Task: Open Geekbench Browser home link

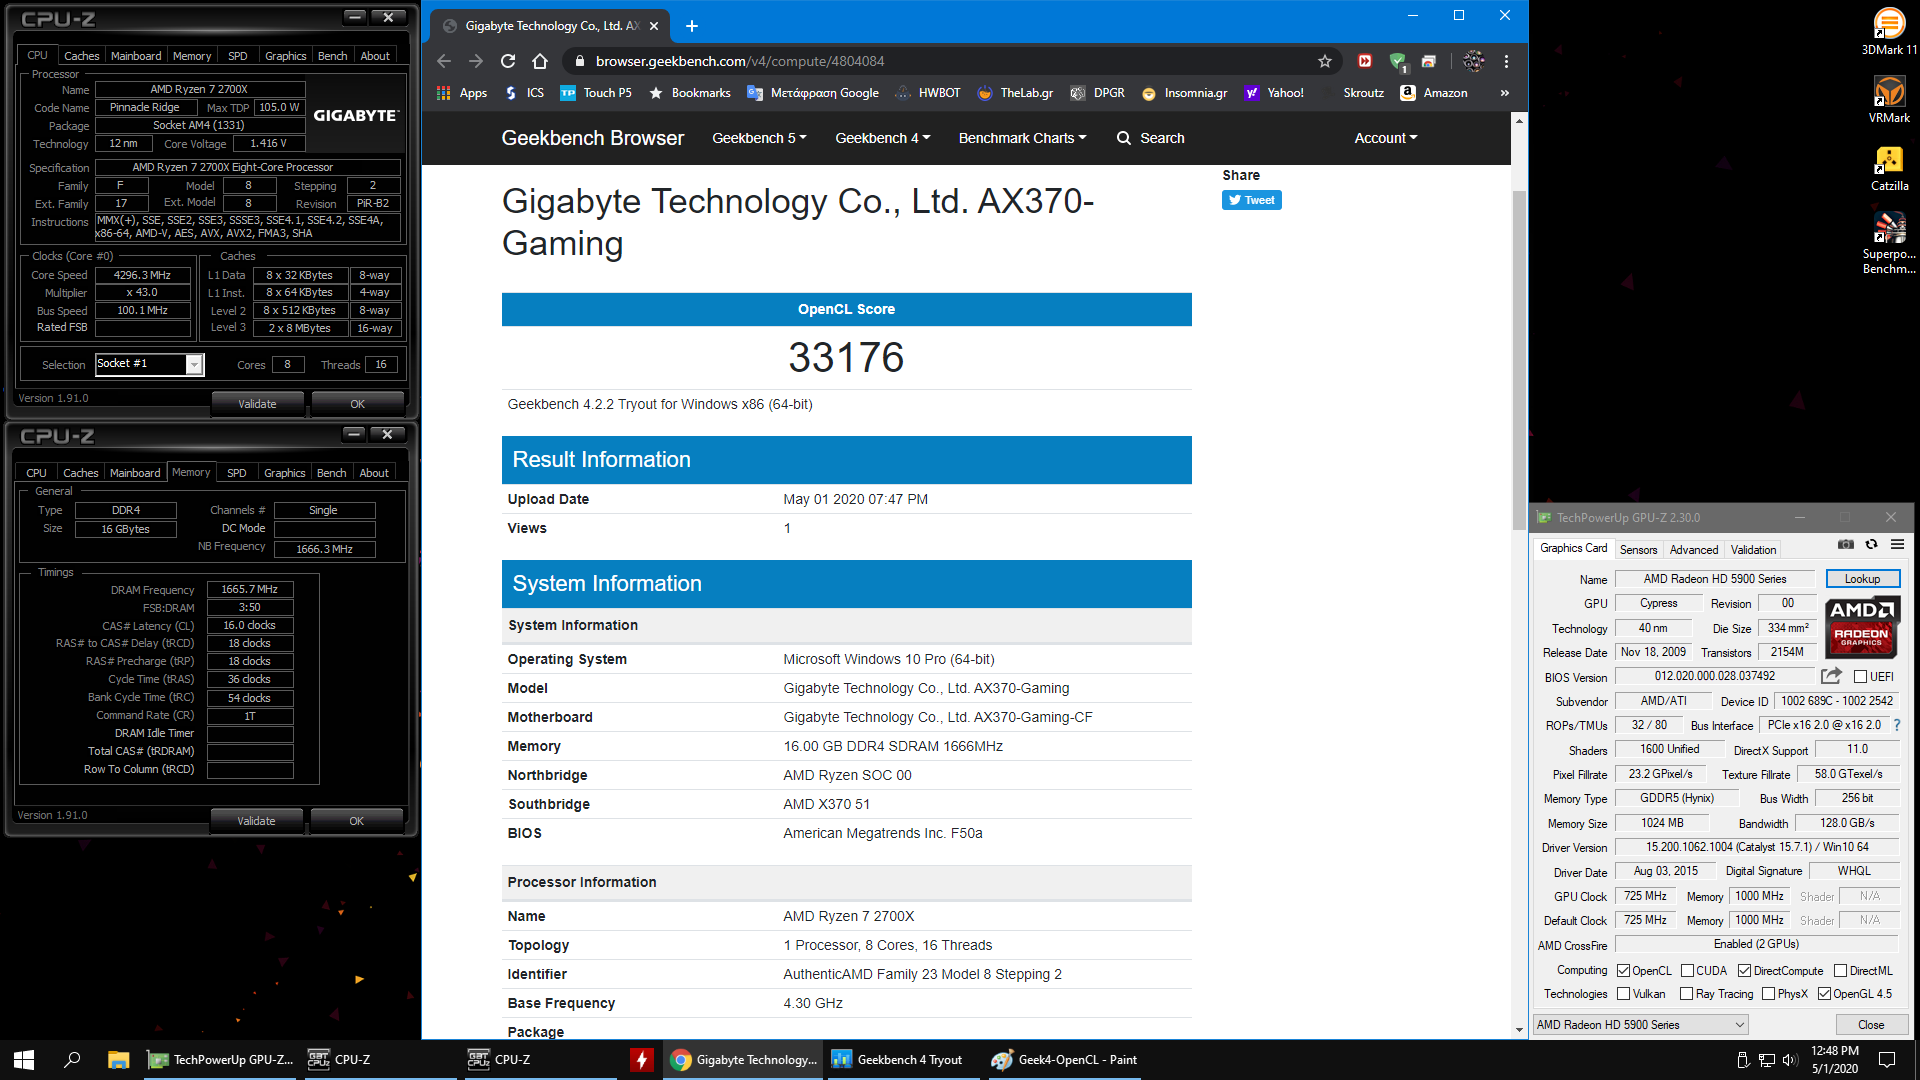Action: (592, 138)
